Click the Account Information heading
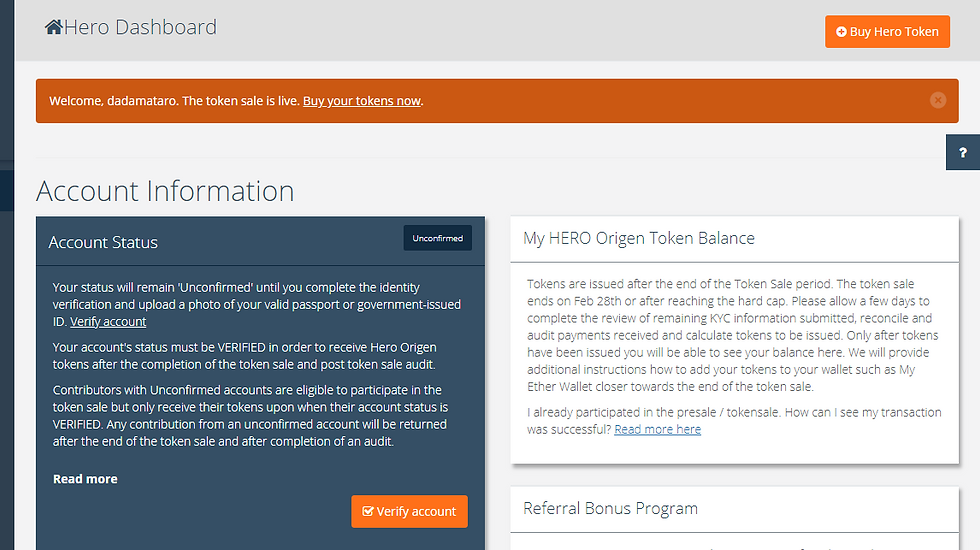The width and height of the screenshot is (980, 550). click(x=165, y=191)
